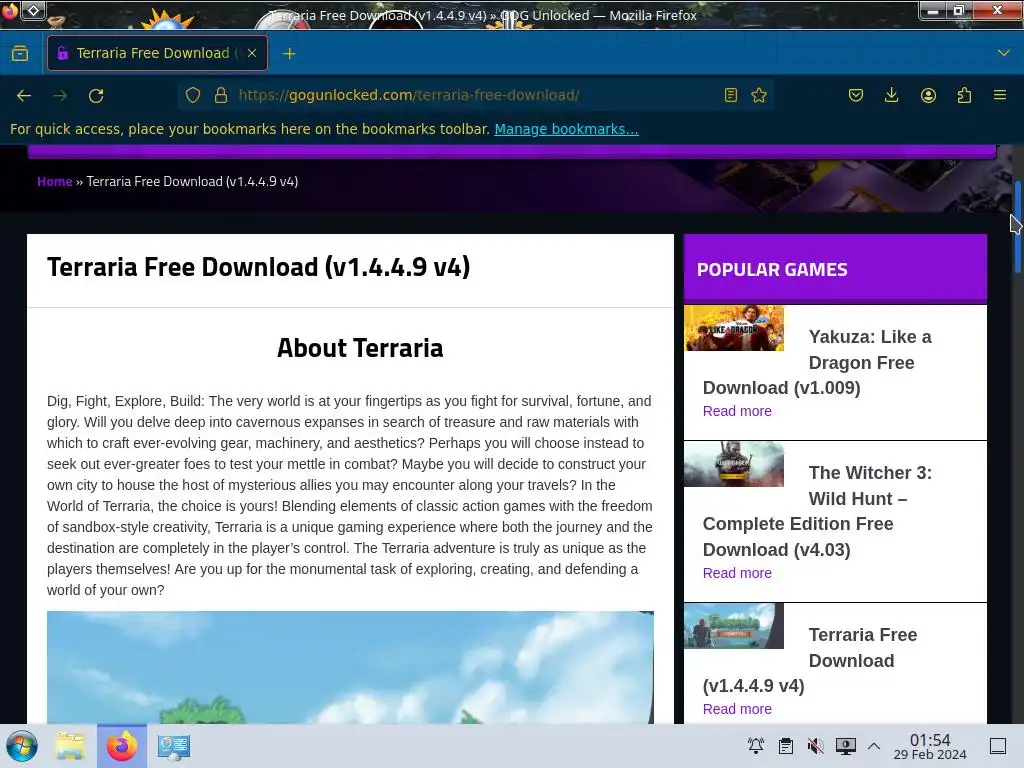Open Firefox application hamburger menu

coord(1000,95)
